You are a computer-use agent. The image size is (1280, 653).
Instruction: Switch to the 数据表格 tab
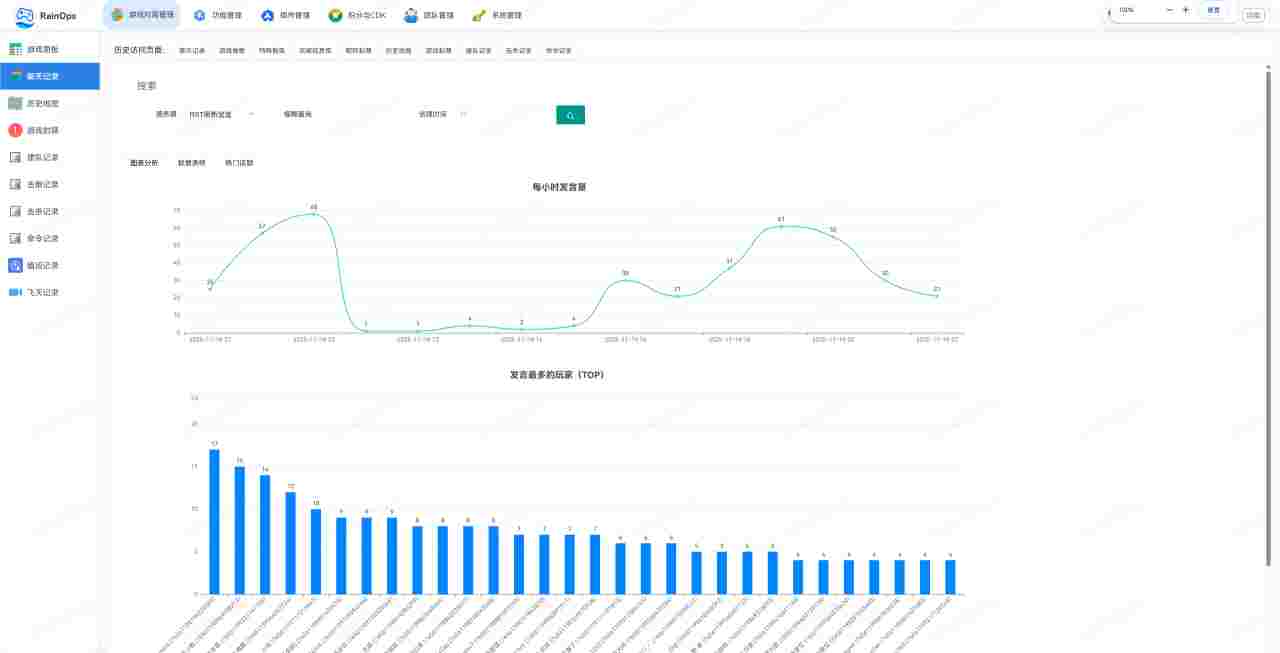coord(191,162)
